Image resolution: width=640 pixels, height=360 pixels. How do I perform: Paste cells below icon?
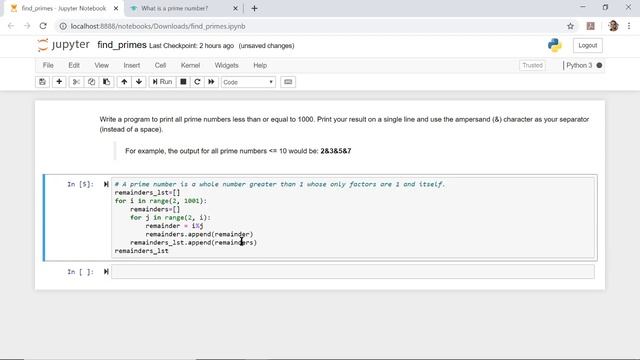tap(107, 82)
